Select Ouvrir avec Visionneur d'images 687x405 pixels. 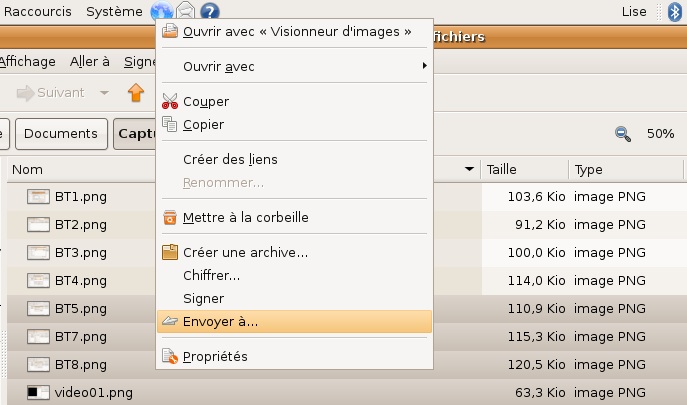point(296,32)
